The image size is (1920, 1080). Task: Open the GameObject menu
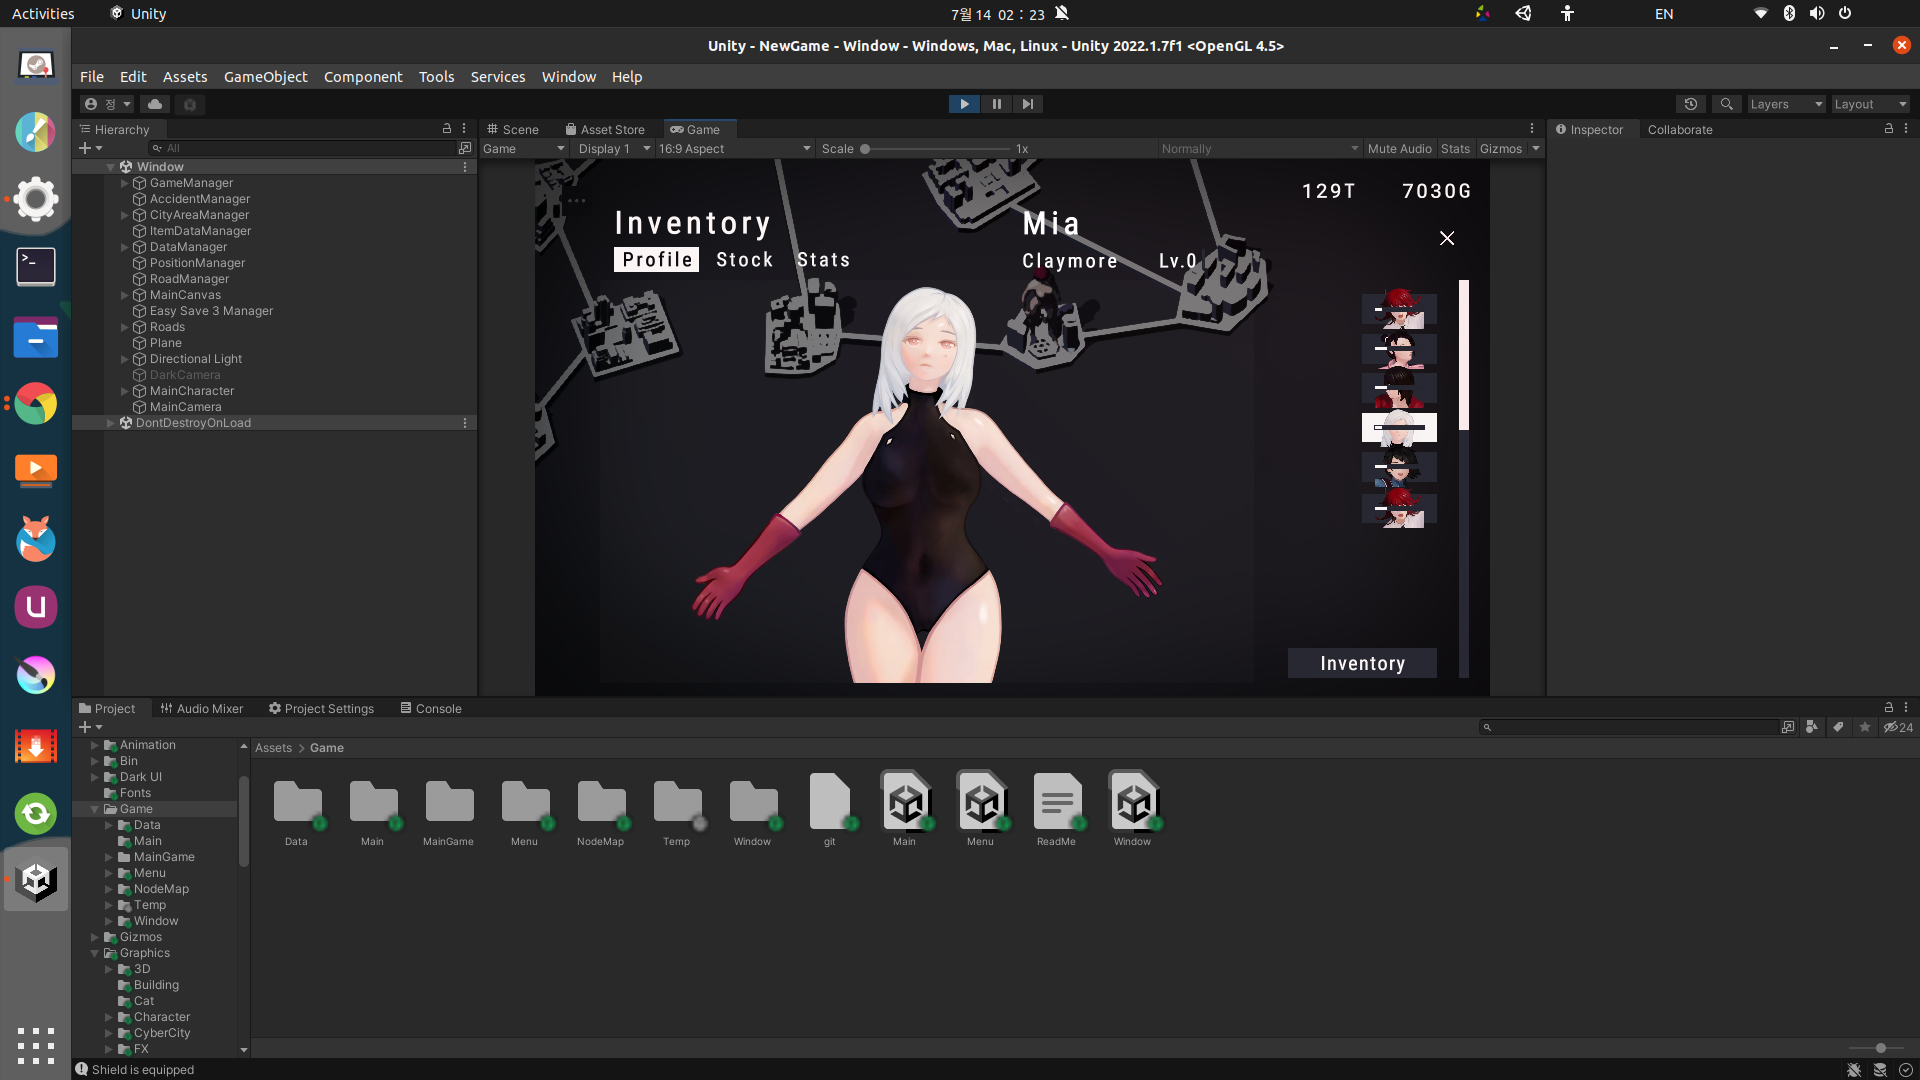(x=265, y=77)
